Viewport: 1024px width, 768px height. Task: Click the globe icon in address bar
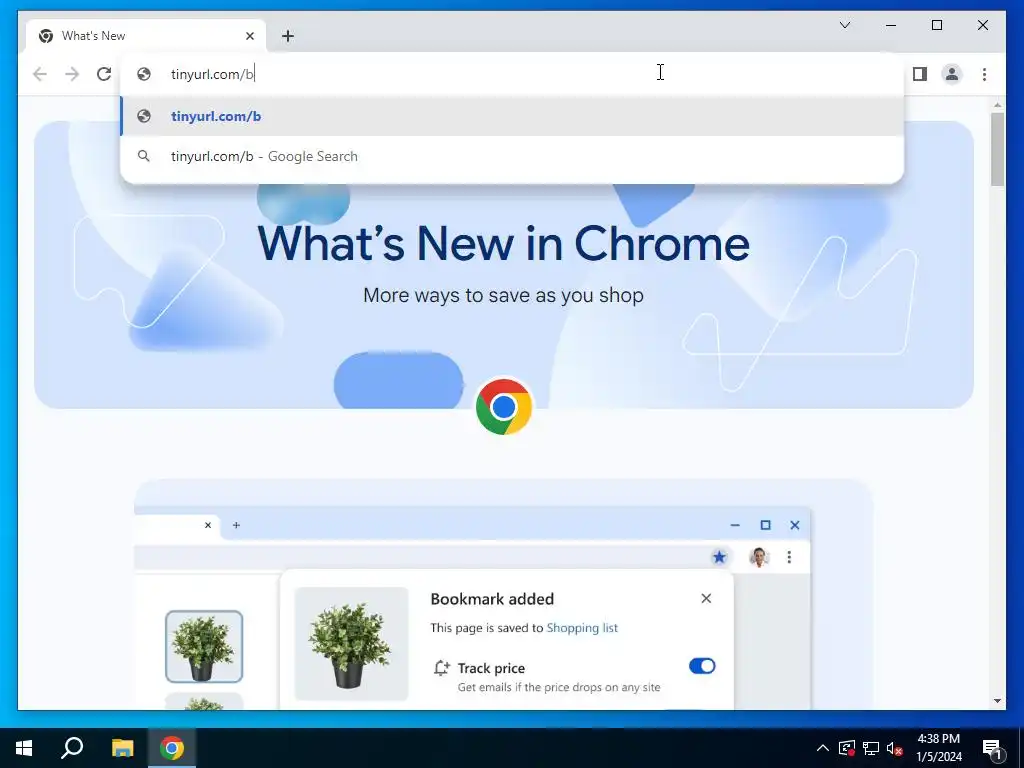point(144,74)
